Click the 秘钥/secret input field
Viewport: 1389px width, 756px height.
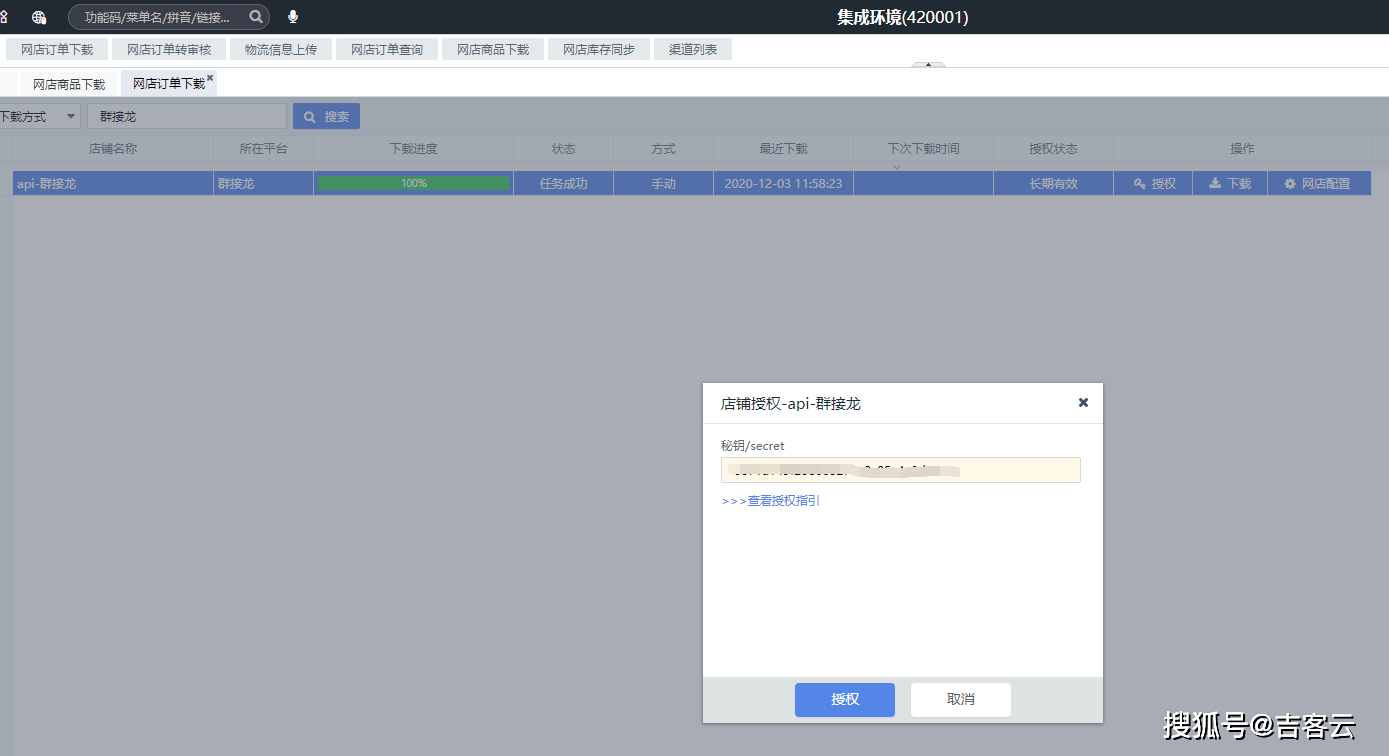tap(900, 470)
